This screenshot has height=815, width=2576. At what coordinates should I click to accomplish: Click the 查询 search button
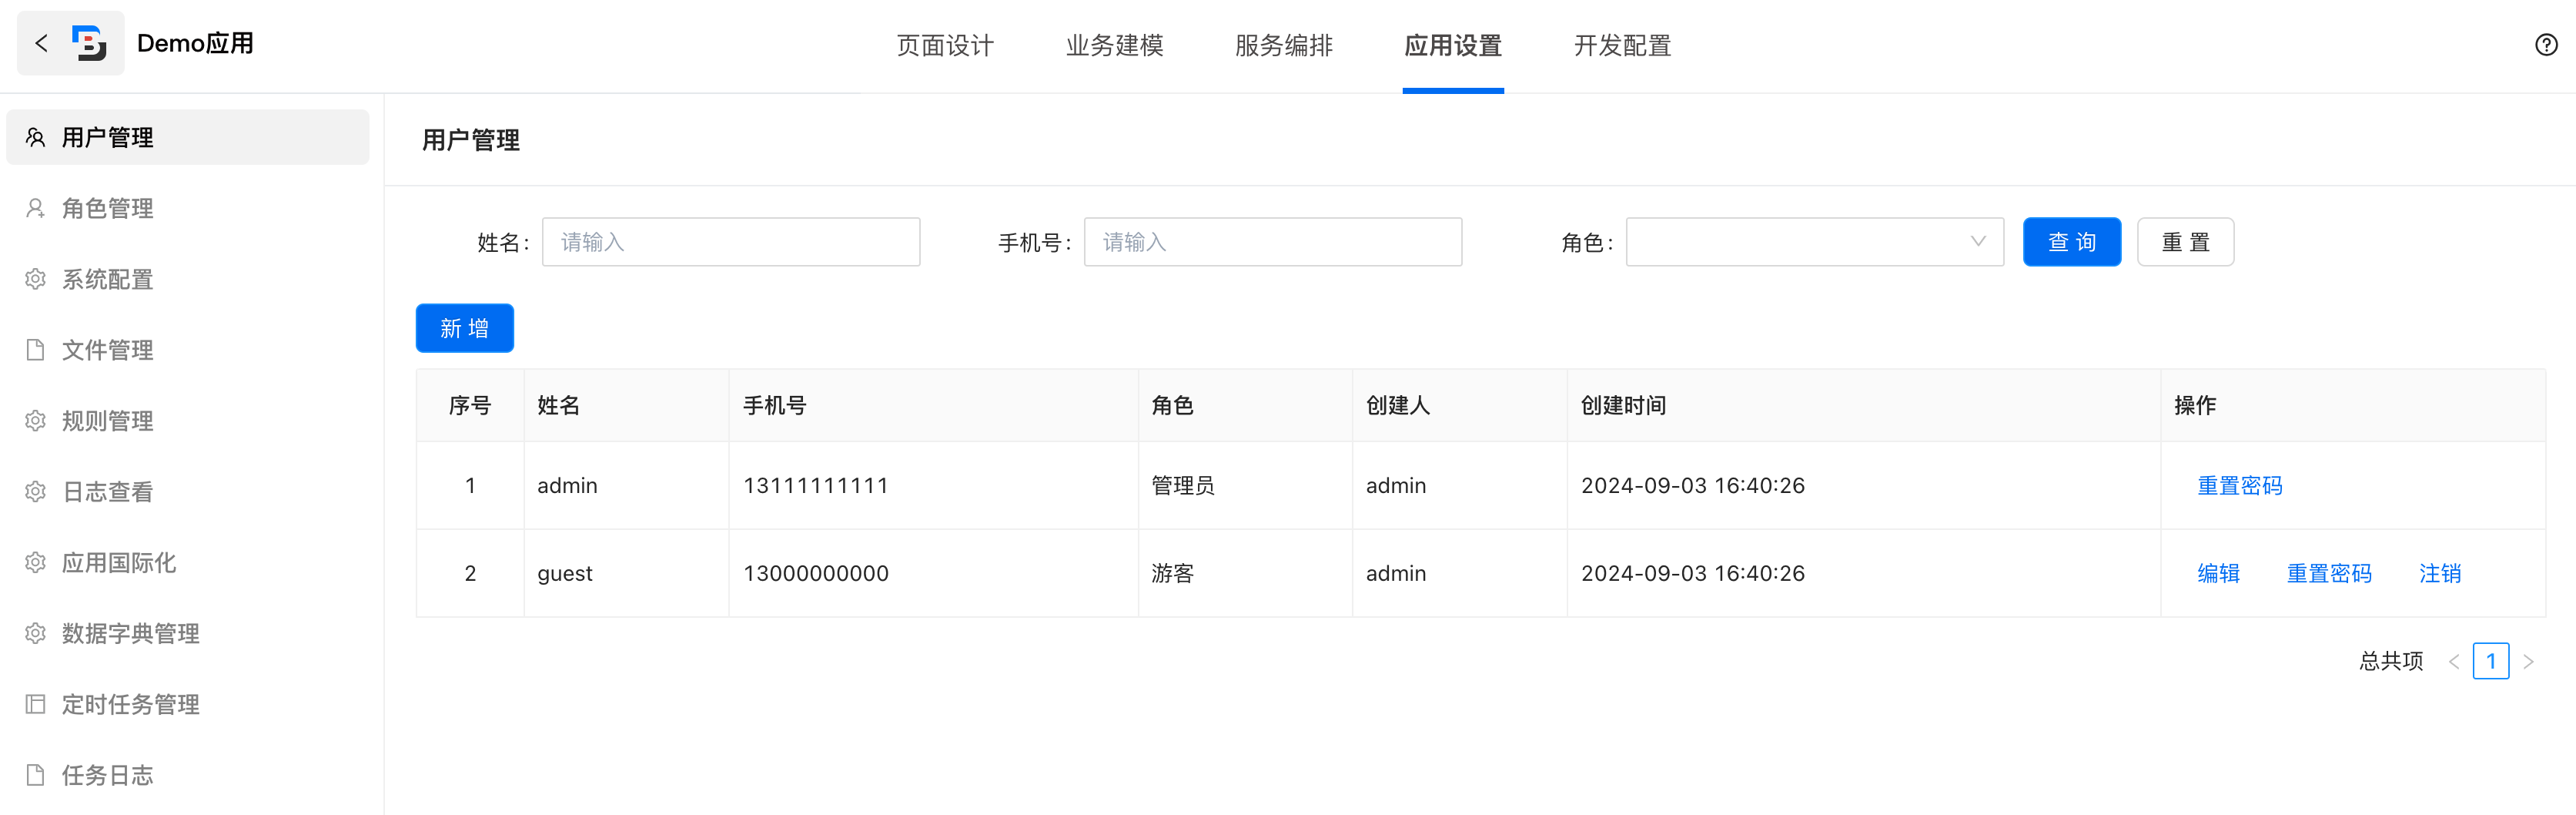point(2071,242)
